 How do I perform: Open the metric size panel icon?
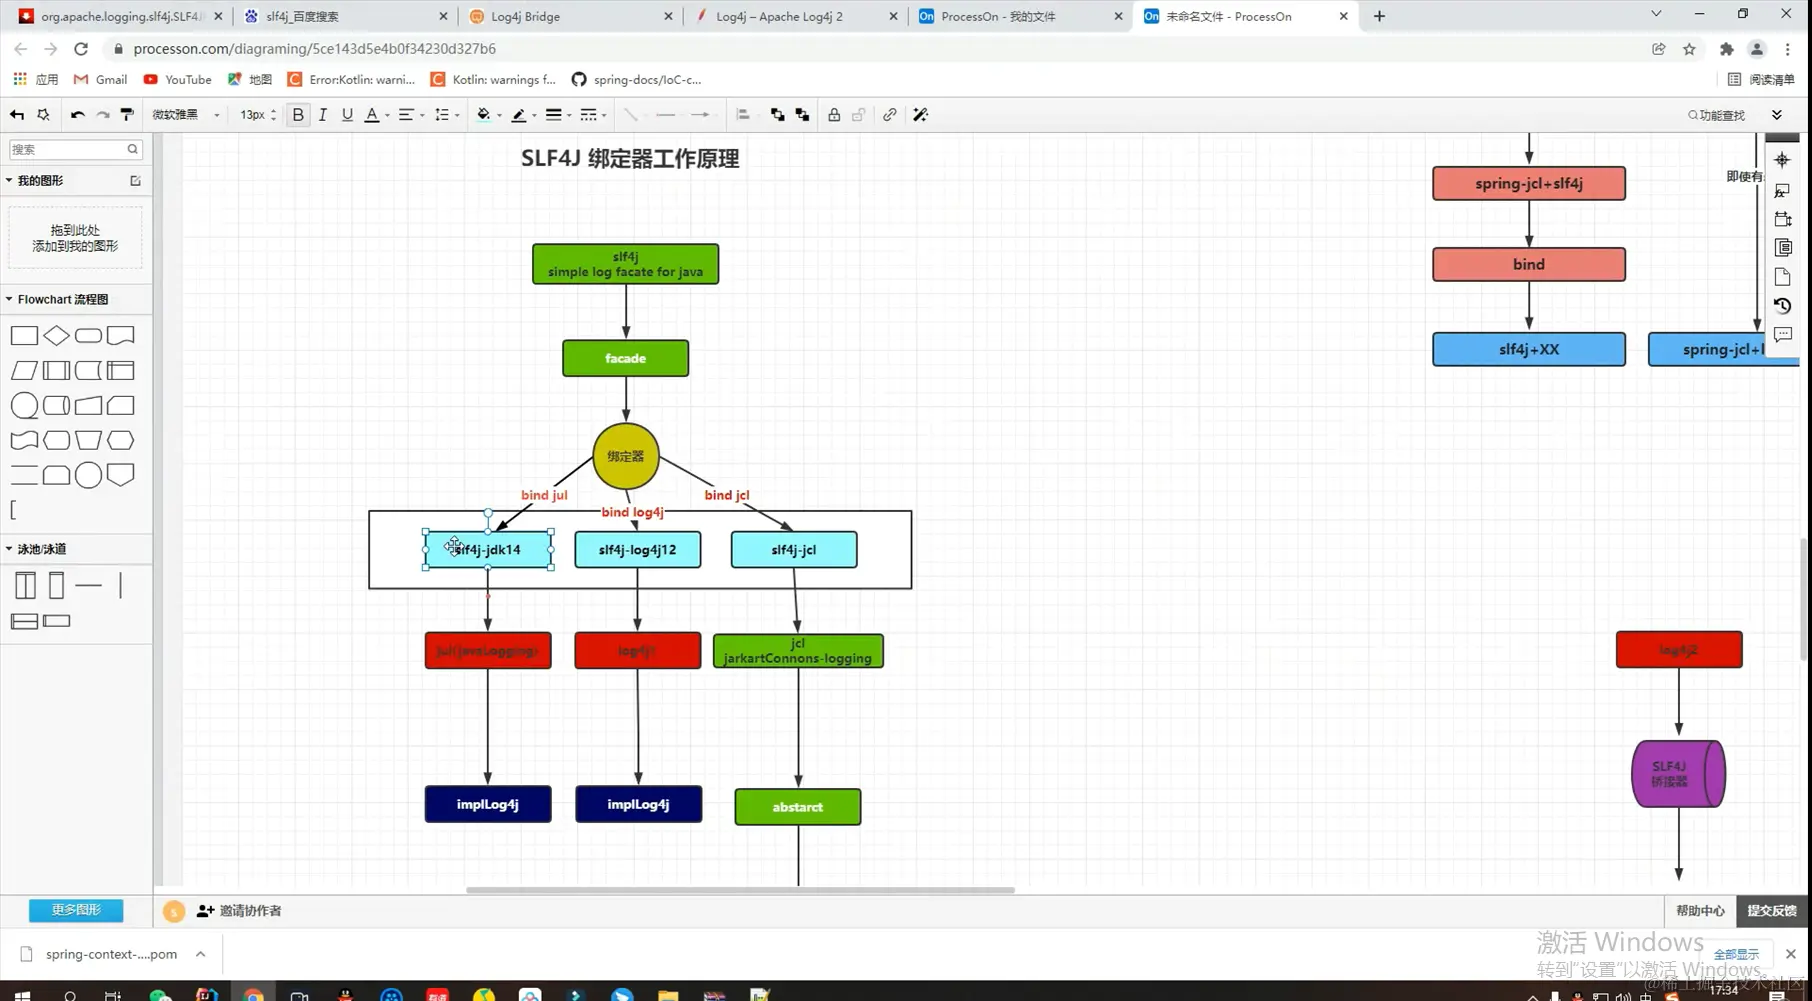point(1782,219)
